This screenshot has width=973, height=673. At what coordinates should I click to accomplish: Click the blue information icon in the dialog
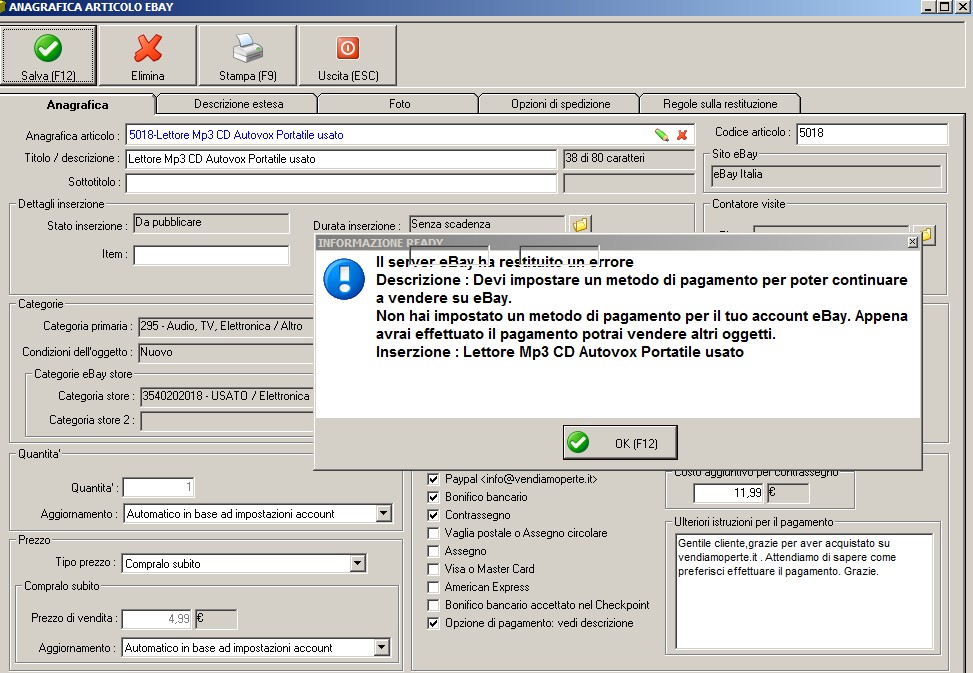(344, 279)
